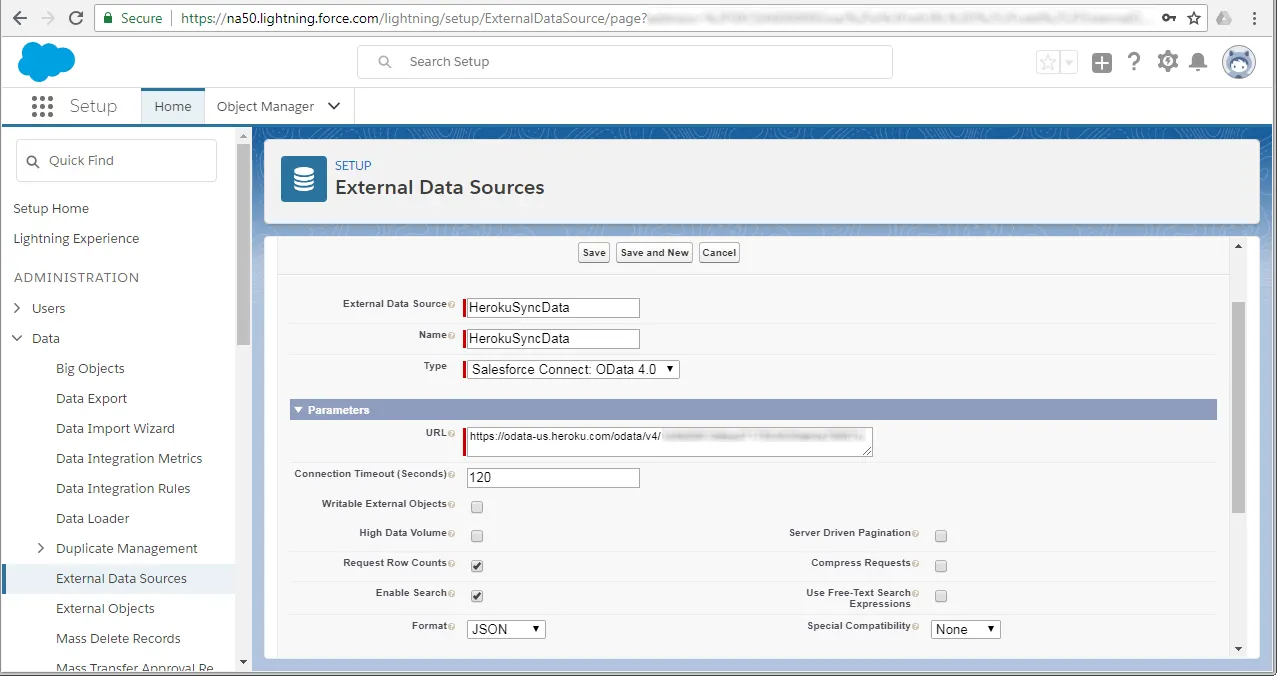Enable Server Driven Pagination checkbox
Viewport: 1277px width, 676px height.
pos(941,536)
